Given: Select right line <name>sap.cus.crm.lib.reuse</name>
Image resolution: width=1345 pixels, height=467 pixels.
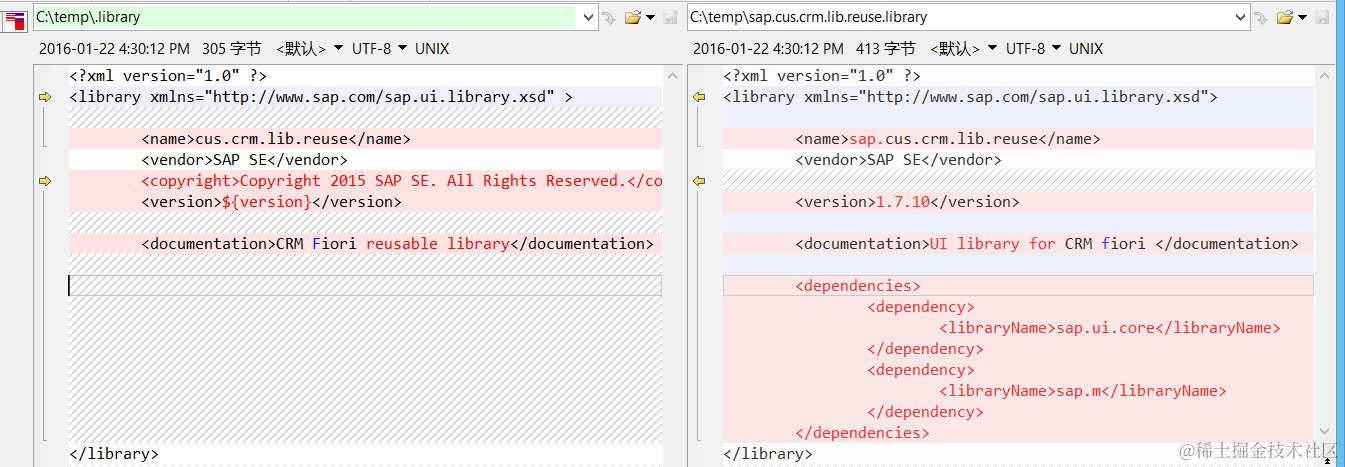Looking at the screenshot, I should [x=1018, y=139].
